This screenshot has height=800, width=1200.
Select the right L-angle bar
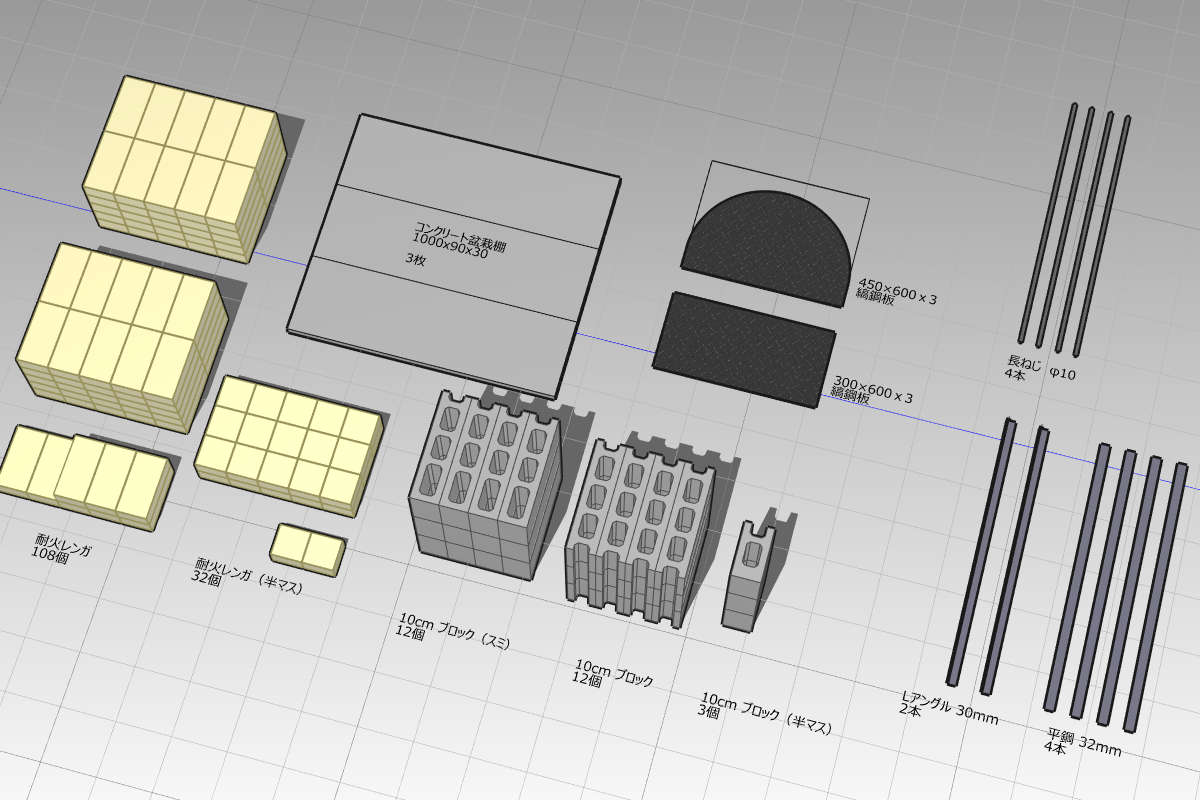coord(1015,560)
